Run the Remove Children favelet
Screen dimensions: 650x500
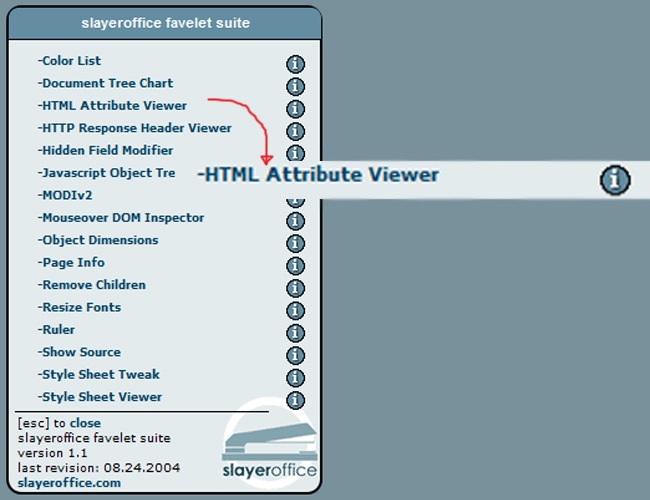click(92, 285)
